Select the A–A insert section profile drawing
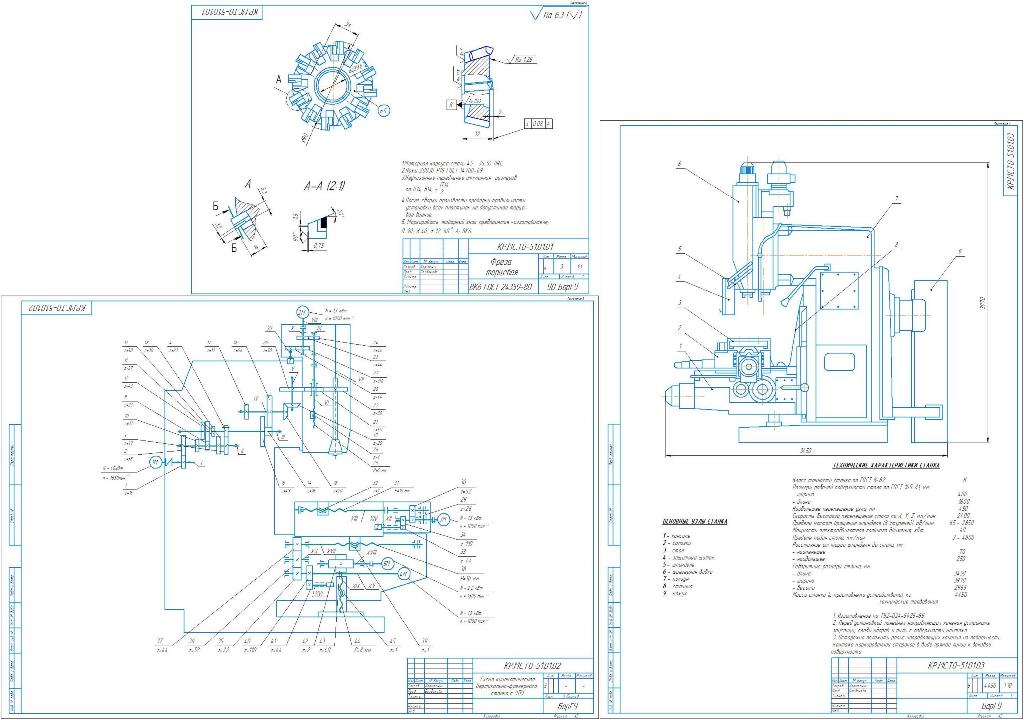1024x720 pixels. [318, 226]
